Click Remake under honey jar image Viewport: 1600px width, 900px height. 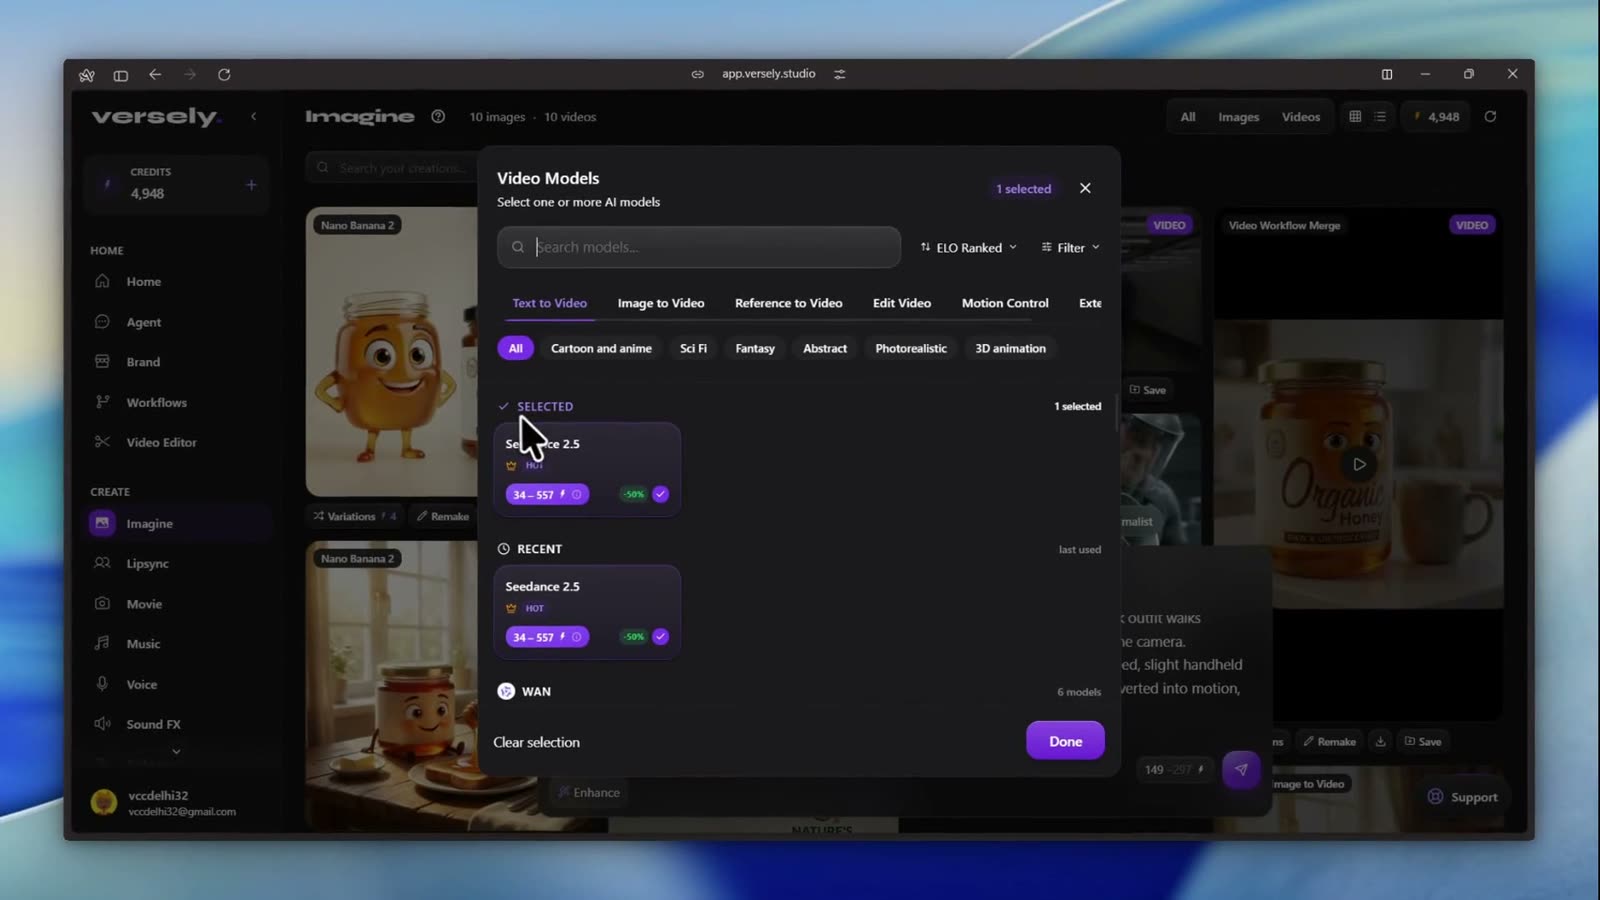coord(443,516)
